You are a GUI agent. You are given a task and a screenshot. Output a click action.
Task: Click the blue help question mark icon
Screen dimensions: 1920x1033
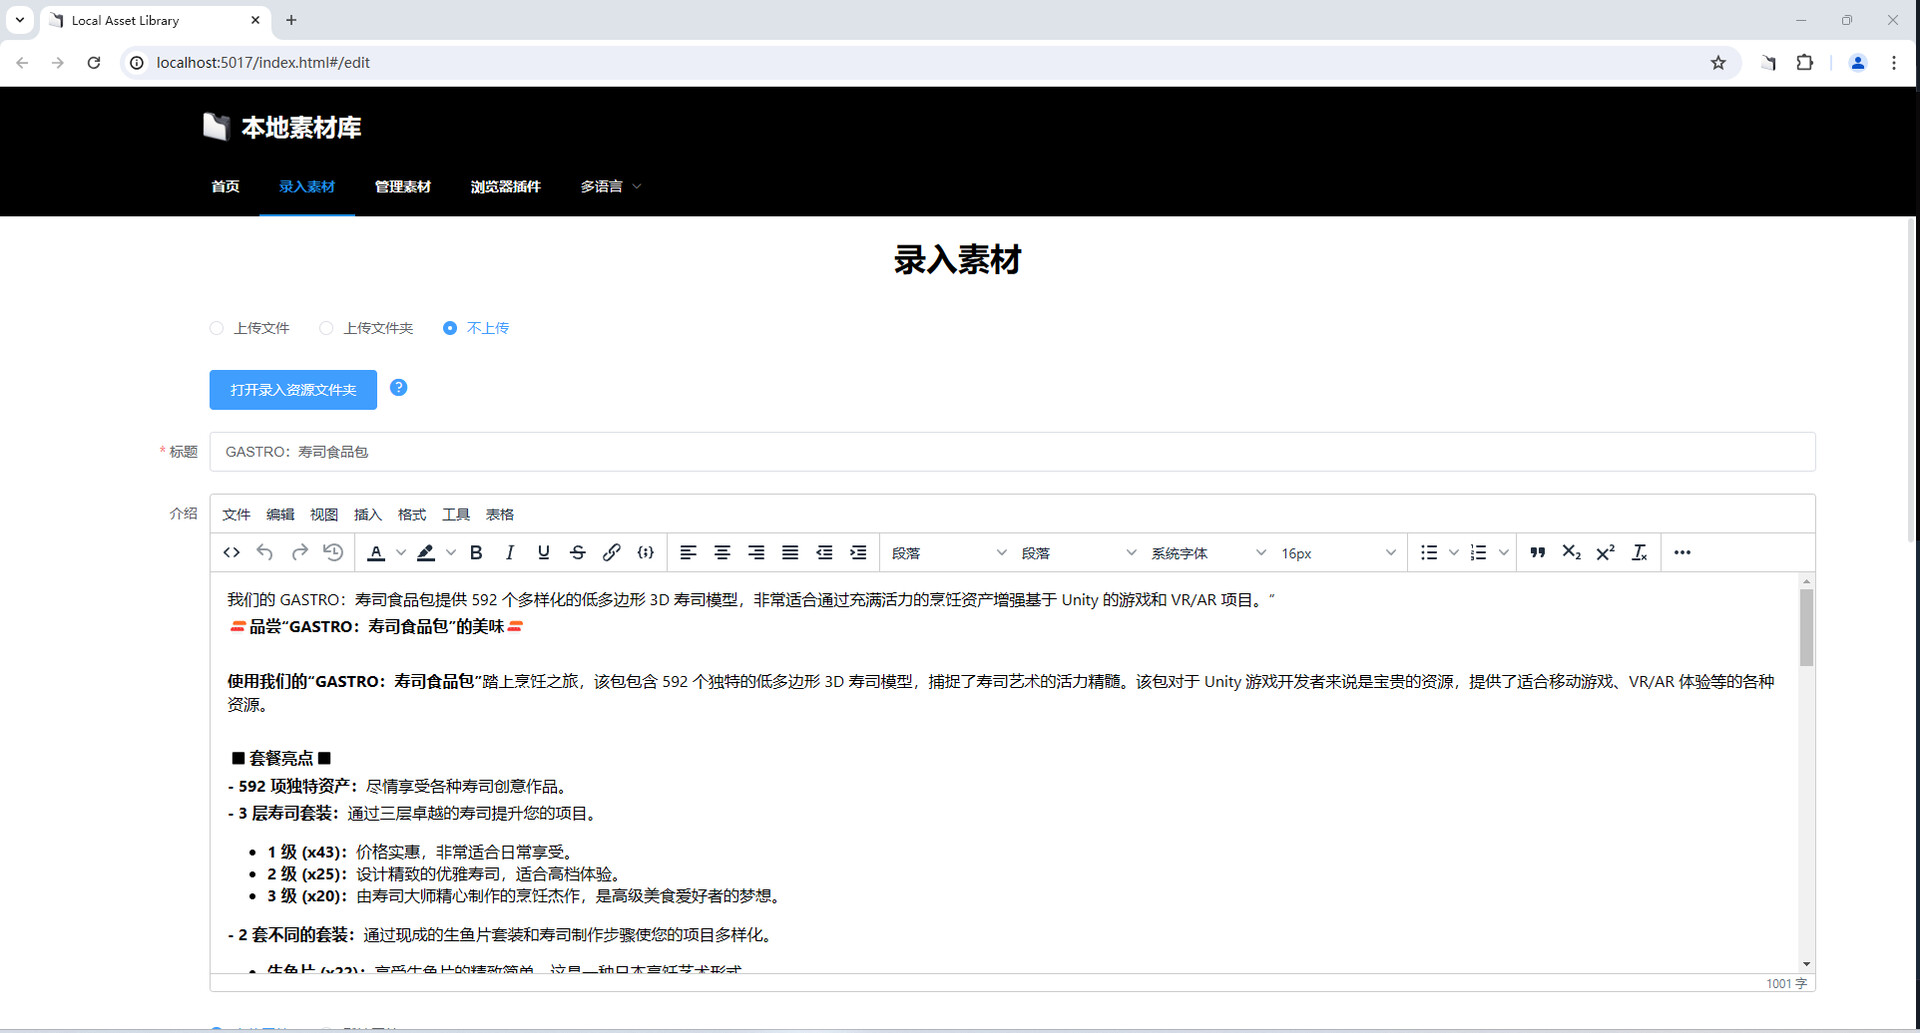[398, 388]
